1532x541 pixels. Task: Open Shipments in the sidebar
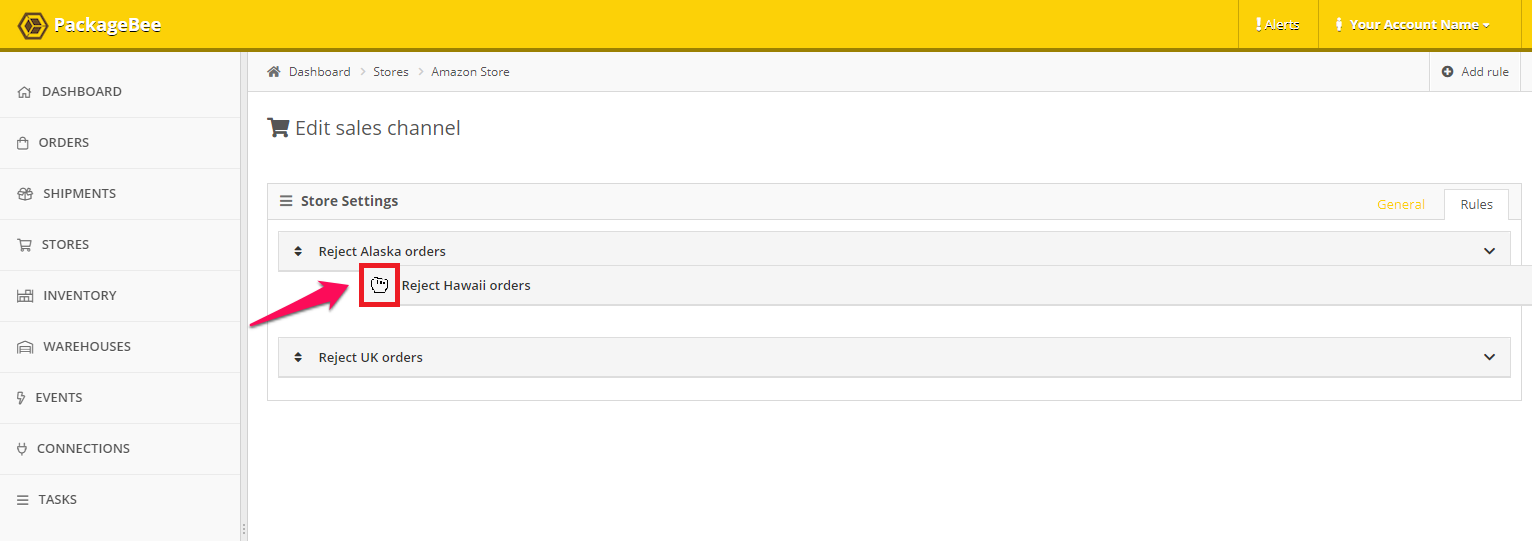pos(120,194)
